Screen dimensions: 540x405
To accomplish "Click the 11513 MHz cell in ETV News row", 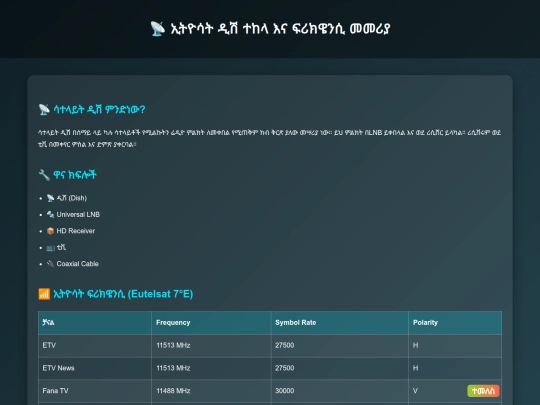I will coord(211,368).
